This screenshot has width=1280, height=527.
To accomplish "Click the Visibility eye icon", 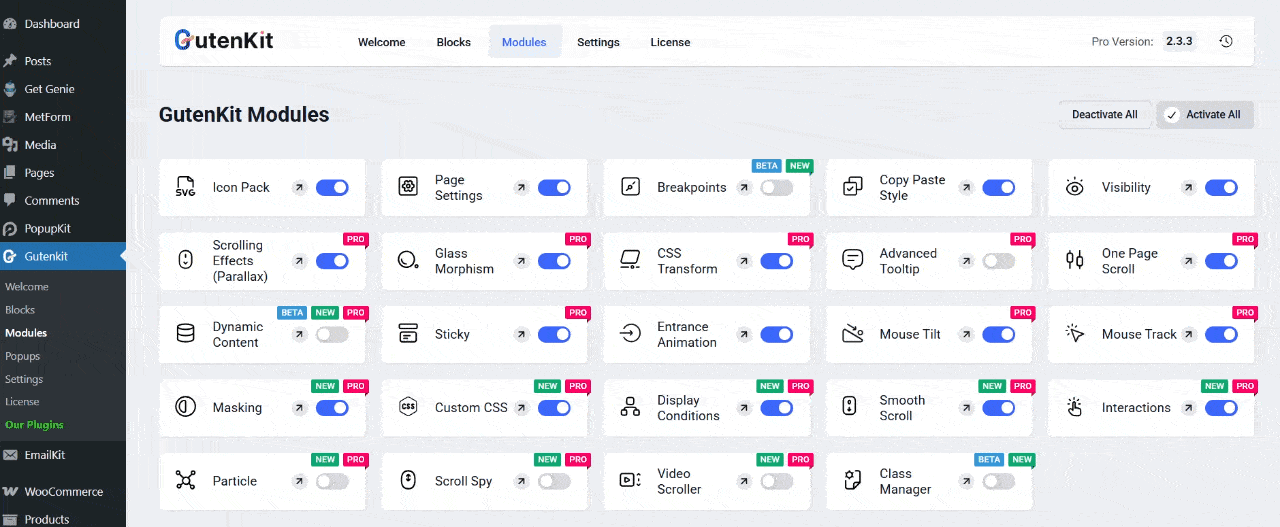I will pos(1074,187).
